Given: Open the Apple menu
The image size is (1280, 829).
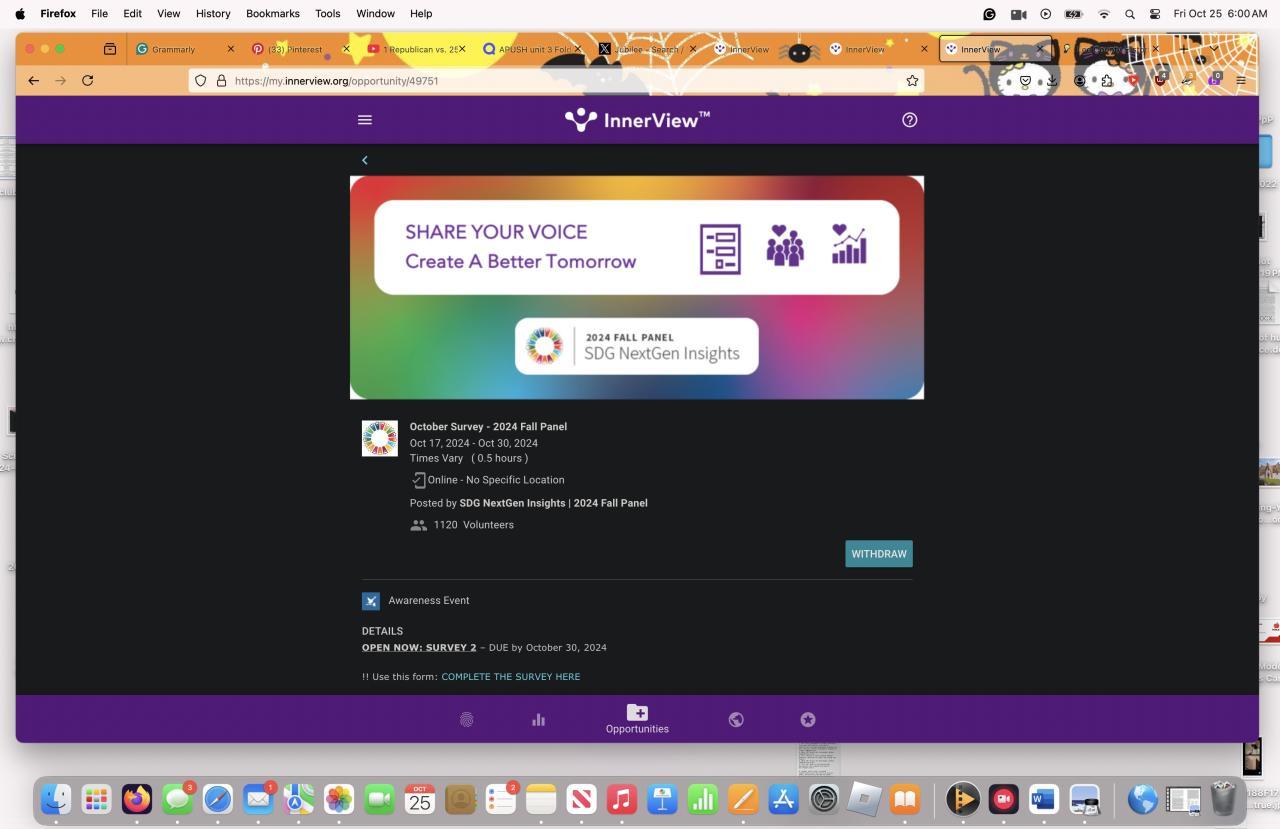Looking at the screenshot, I should point(20,14).
